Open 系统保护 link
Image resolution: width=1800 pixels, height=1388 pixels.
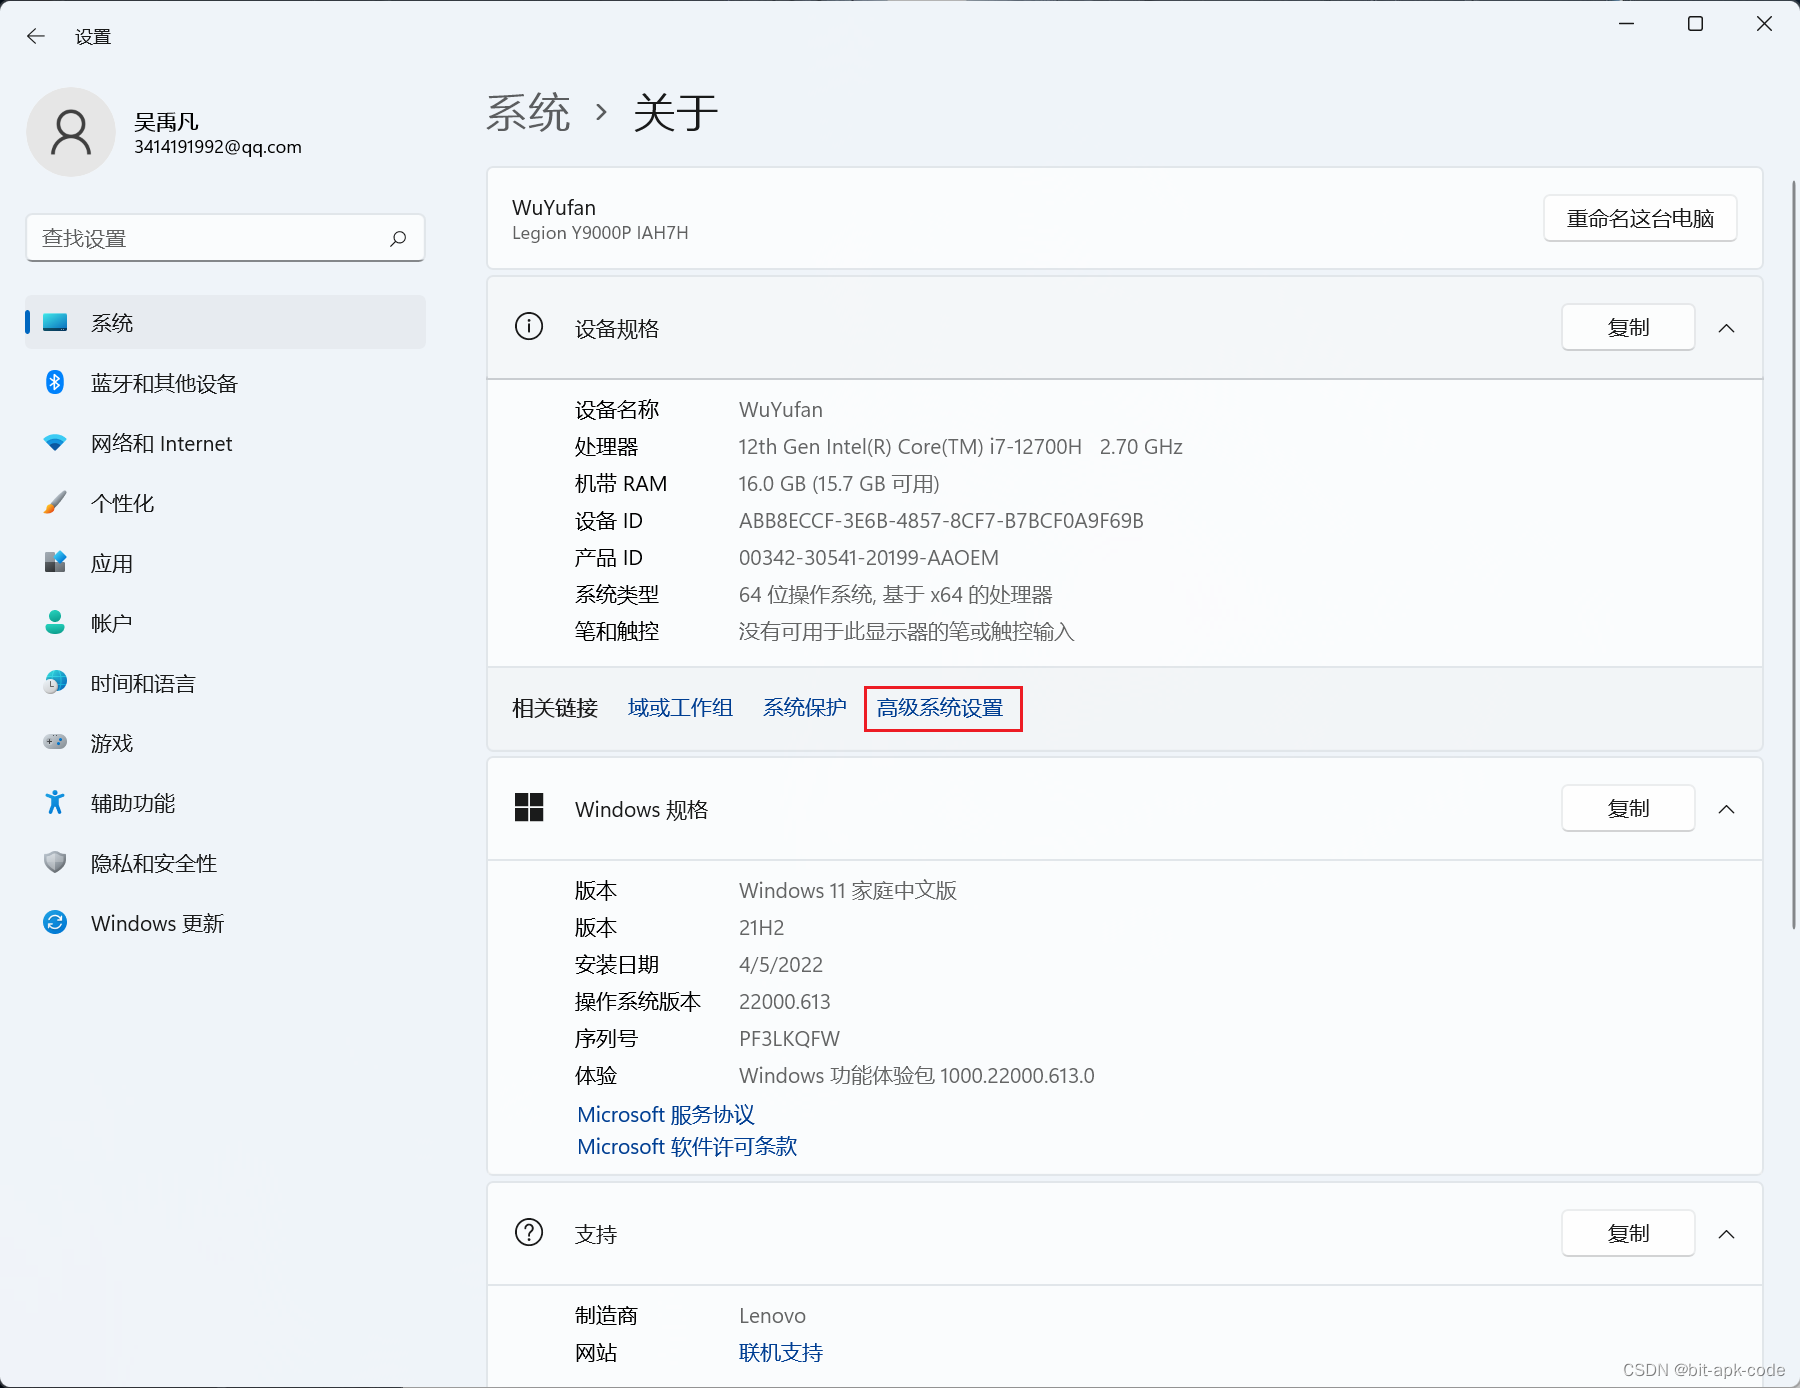(x=804, y=708)
